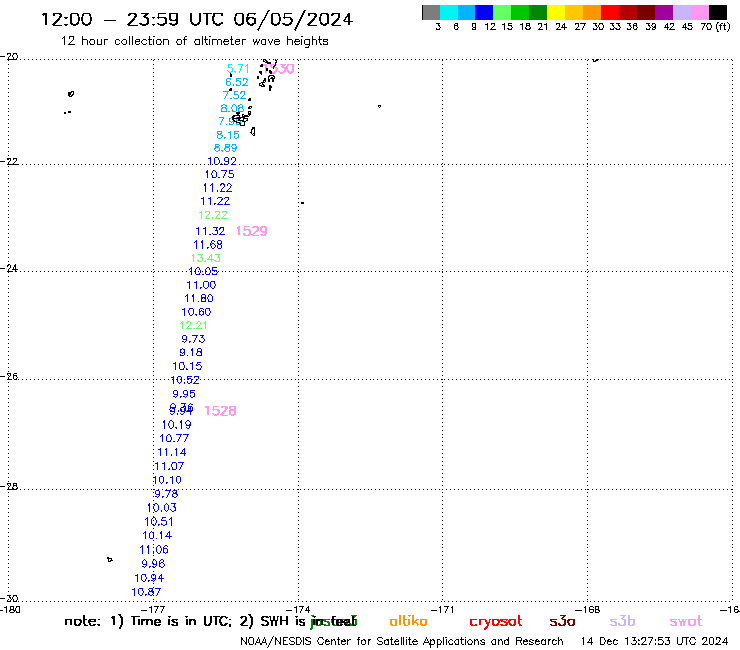The image size is (740, 650).
Task: Click the 's3a' satellite legend label
Action: tap(562, 621)
